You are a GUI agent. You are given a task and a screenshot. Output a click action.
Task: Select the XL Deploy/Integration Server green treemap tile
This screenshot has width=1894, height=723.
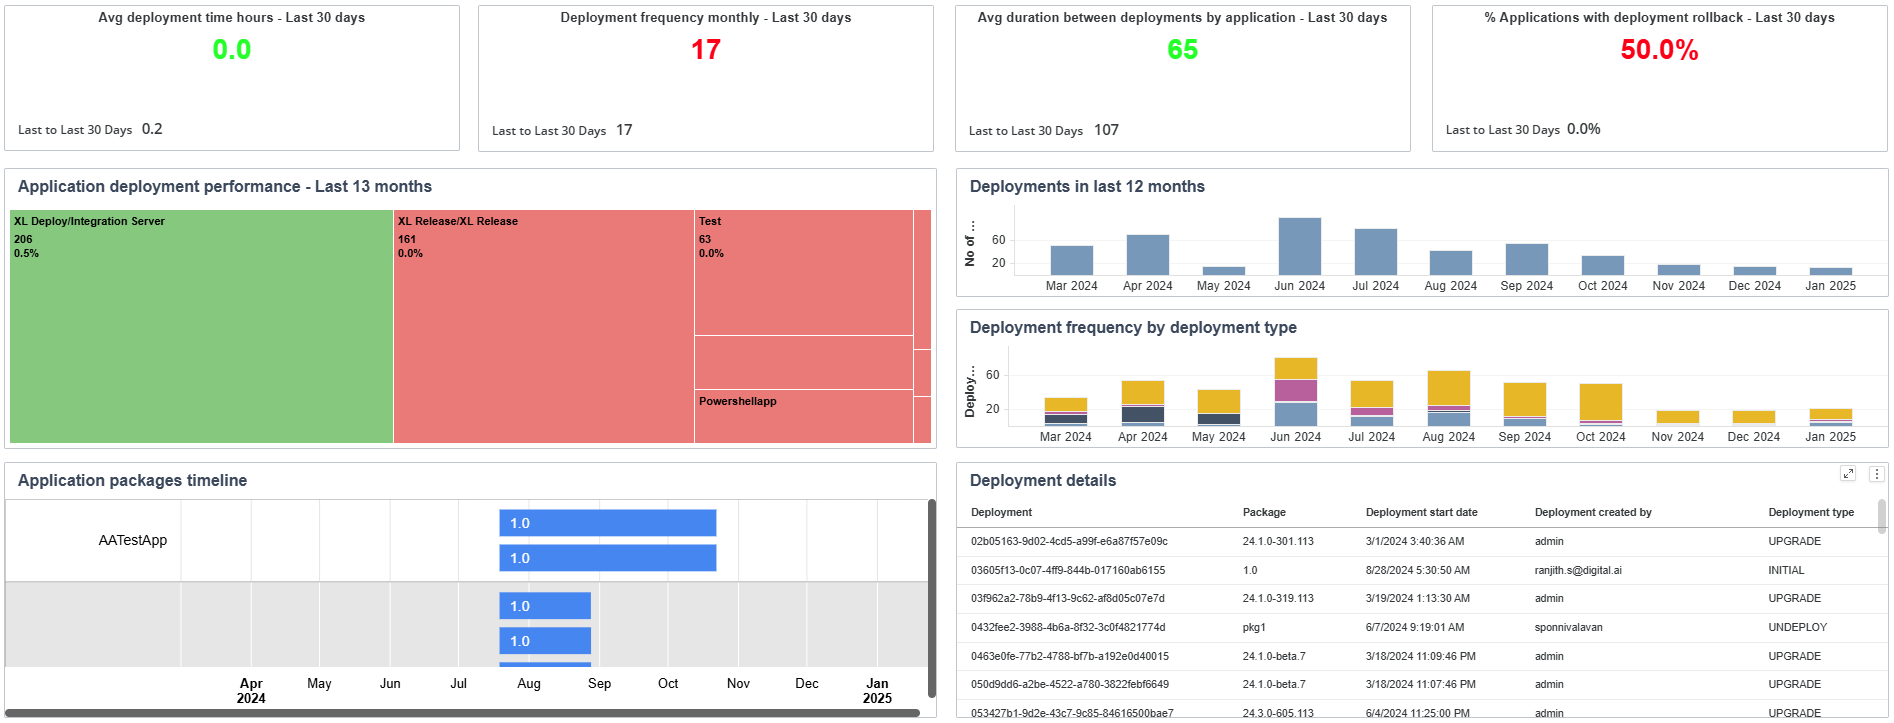coord(201,326)
